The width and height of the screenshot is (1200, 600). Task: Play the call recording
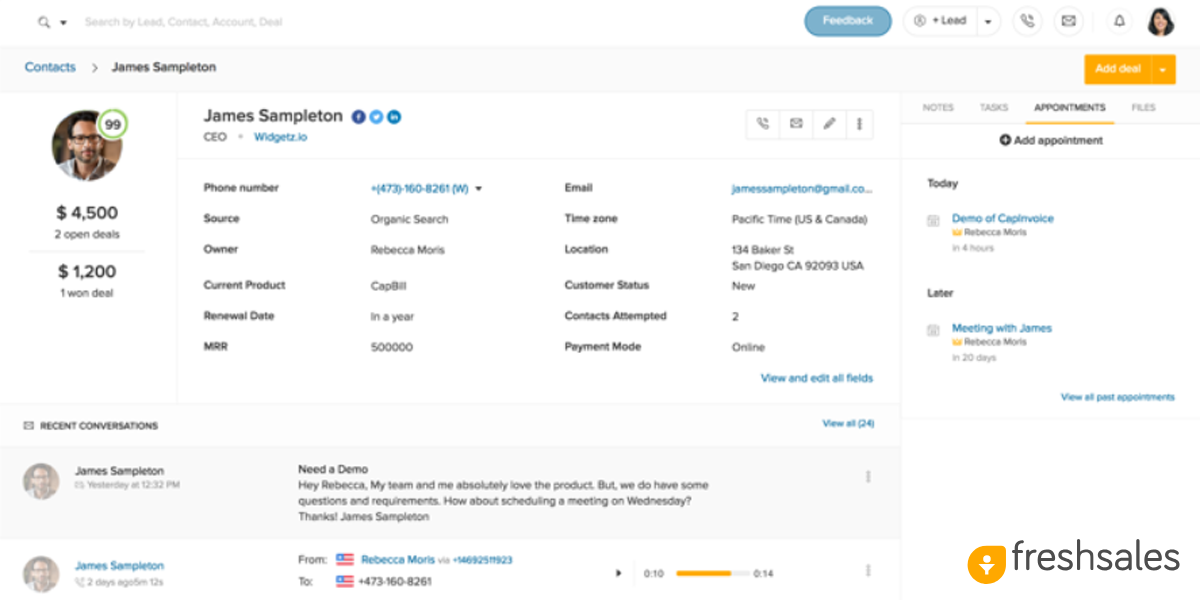[x=618, y=574]
